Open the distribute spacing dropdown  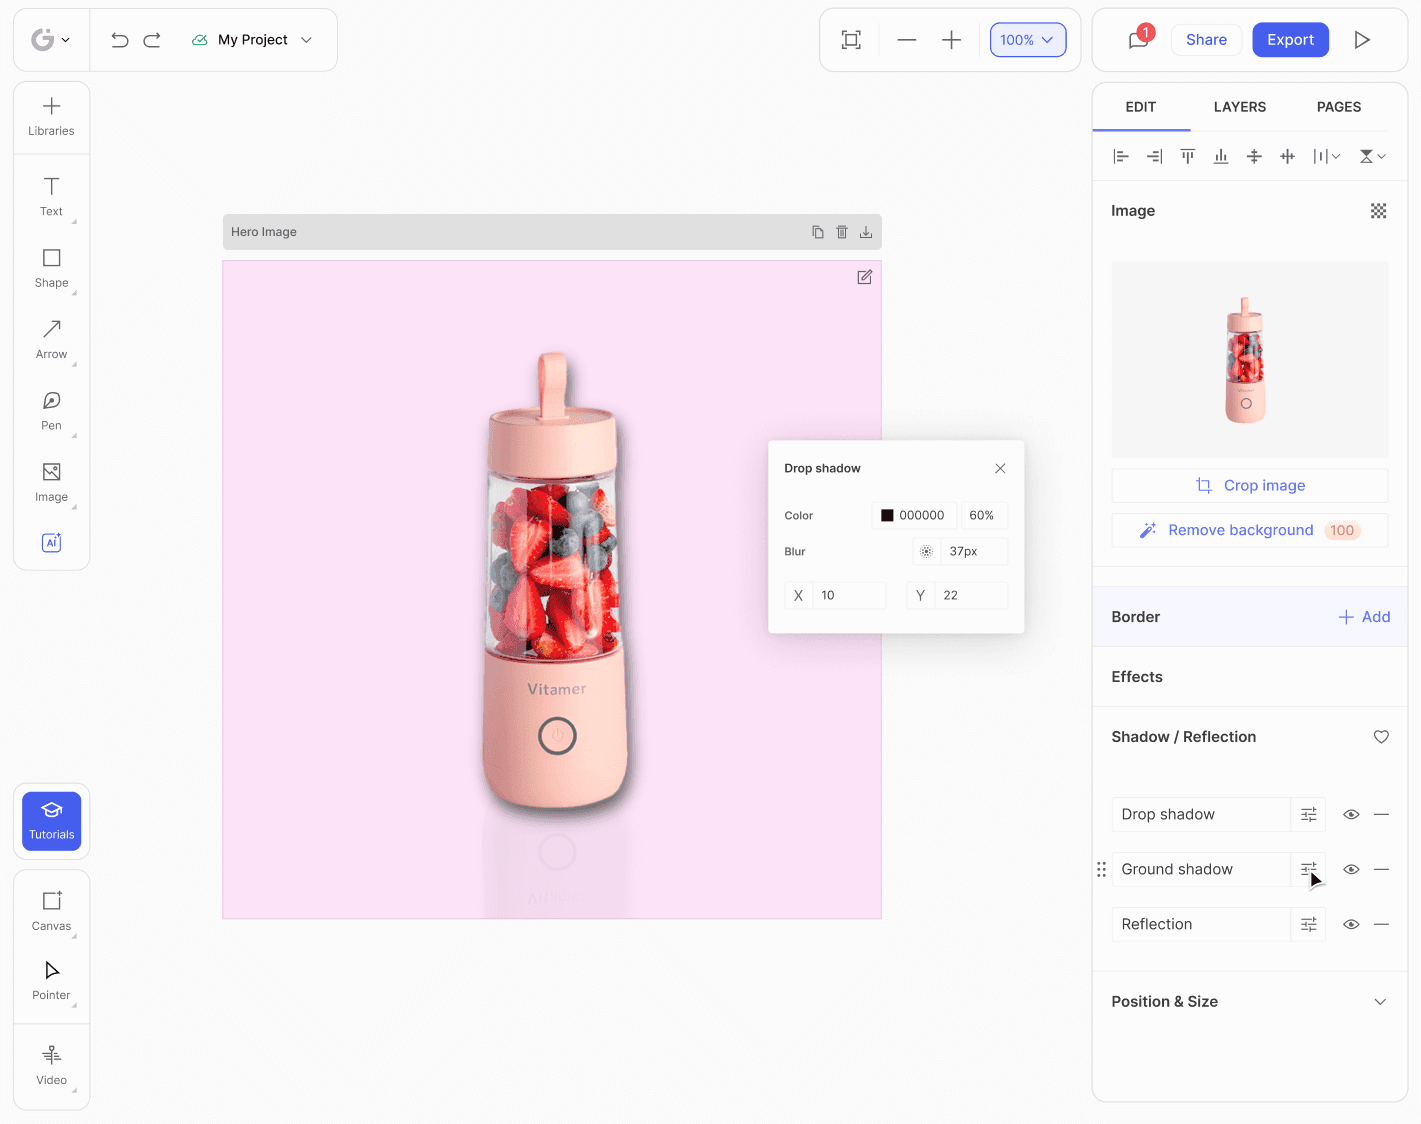coord(1326,156)
